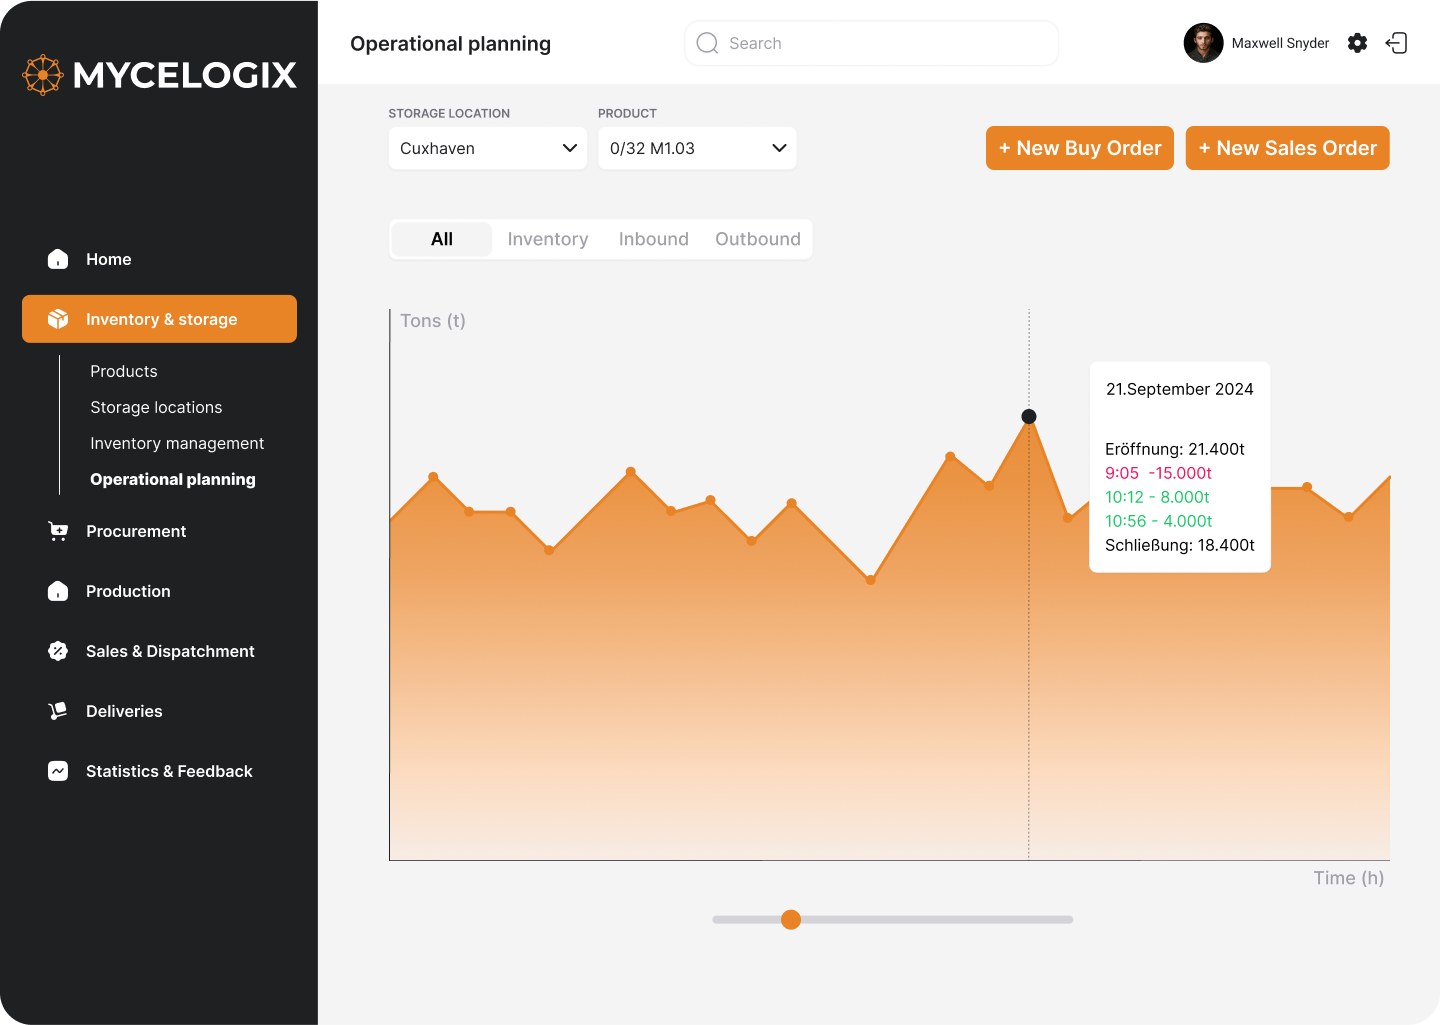
Task: Click the orange timeline slider handle
Action: (791, 919)
